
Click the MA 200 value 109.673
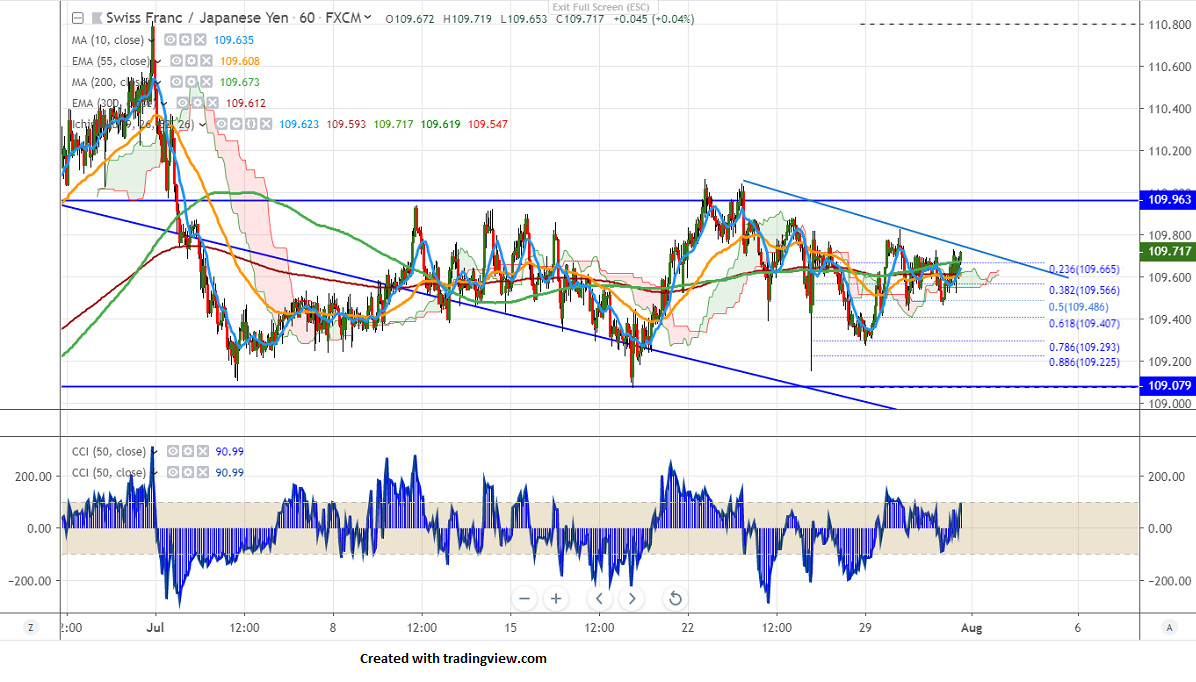point(240,82)
